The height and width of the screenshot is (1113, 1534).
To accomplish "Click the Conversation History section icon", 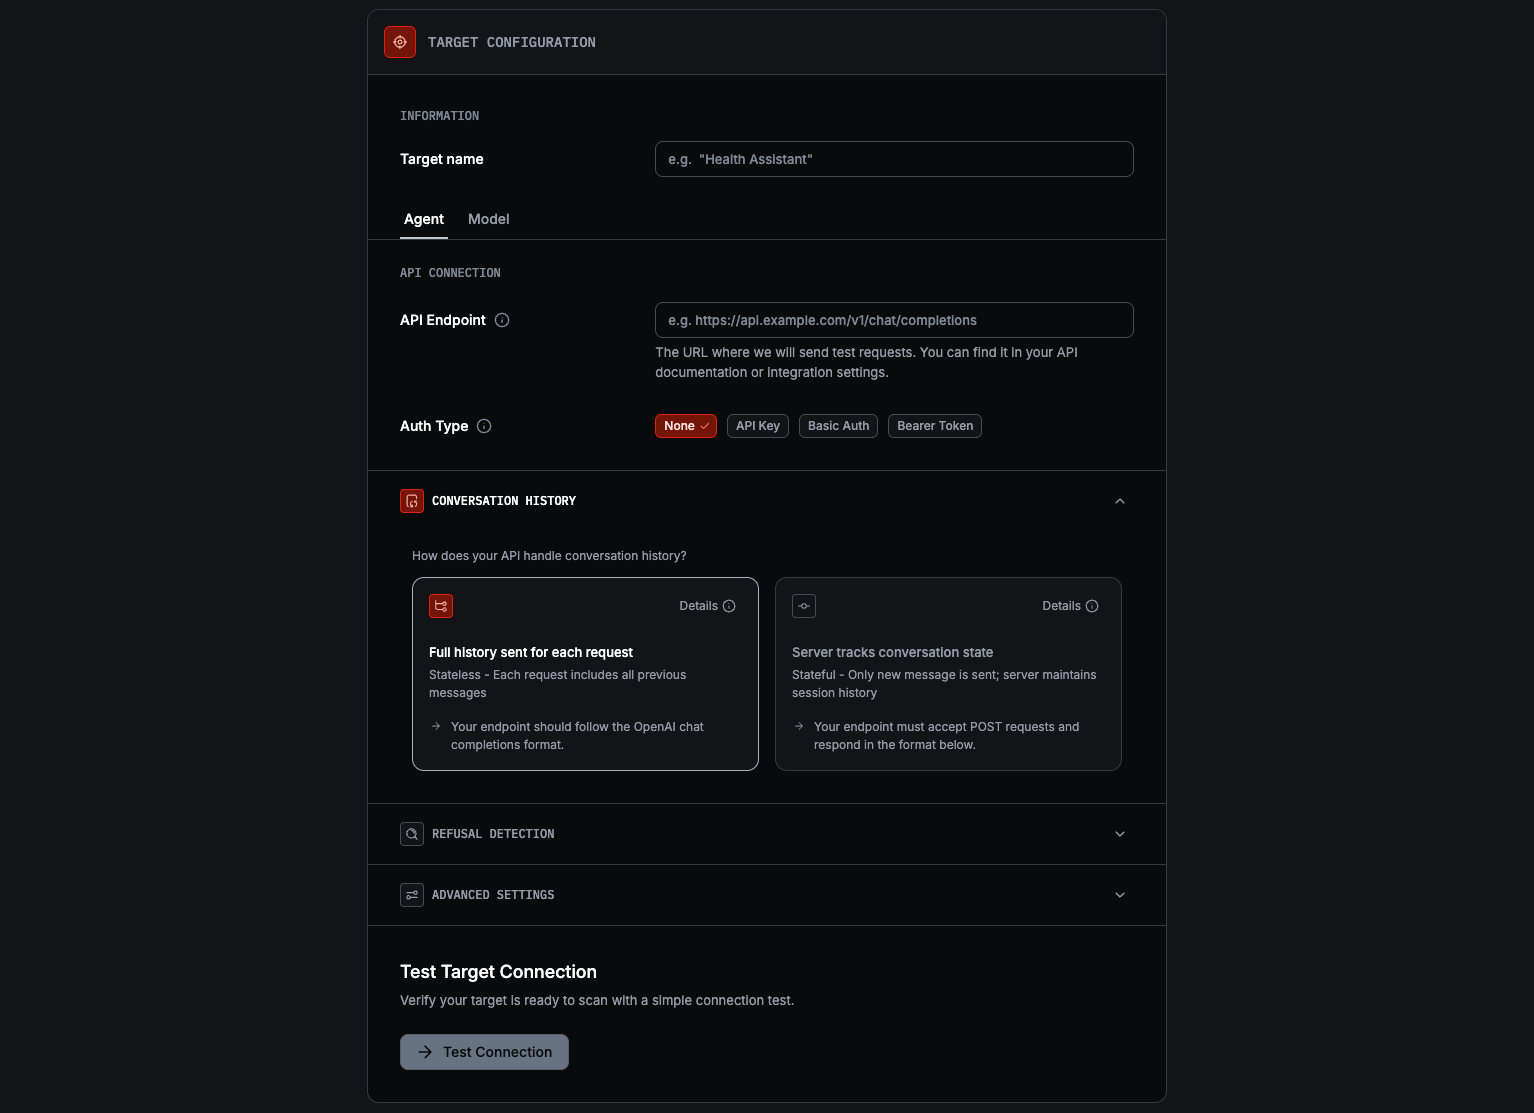I will 412,501.
